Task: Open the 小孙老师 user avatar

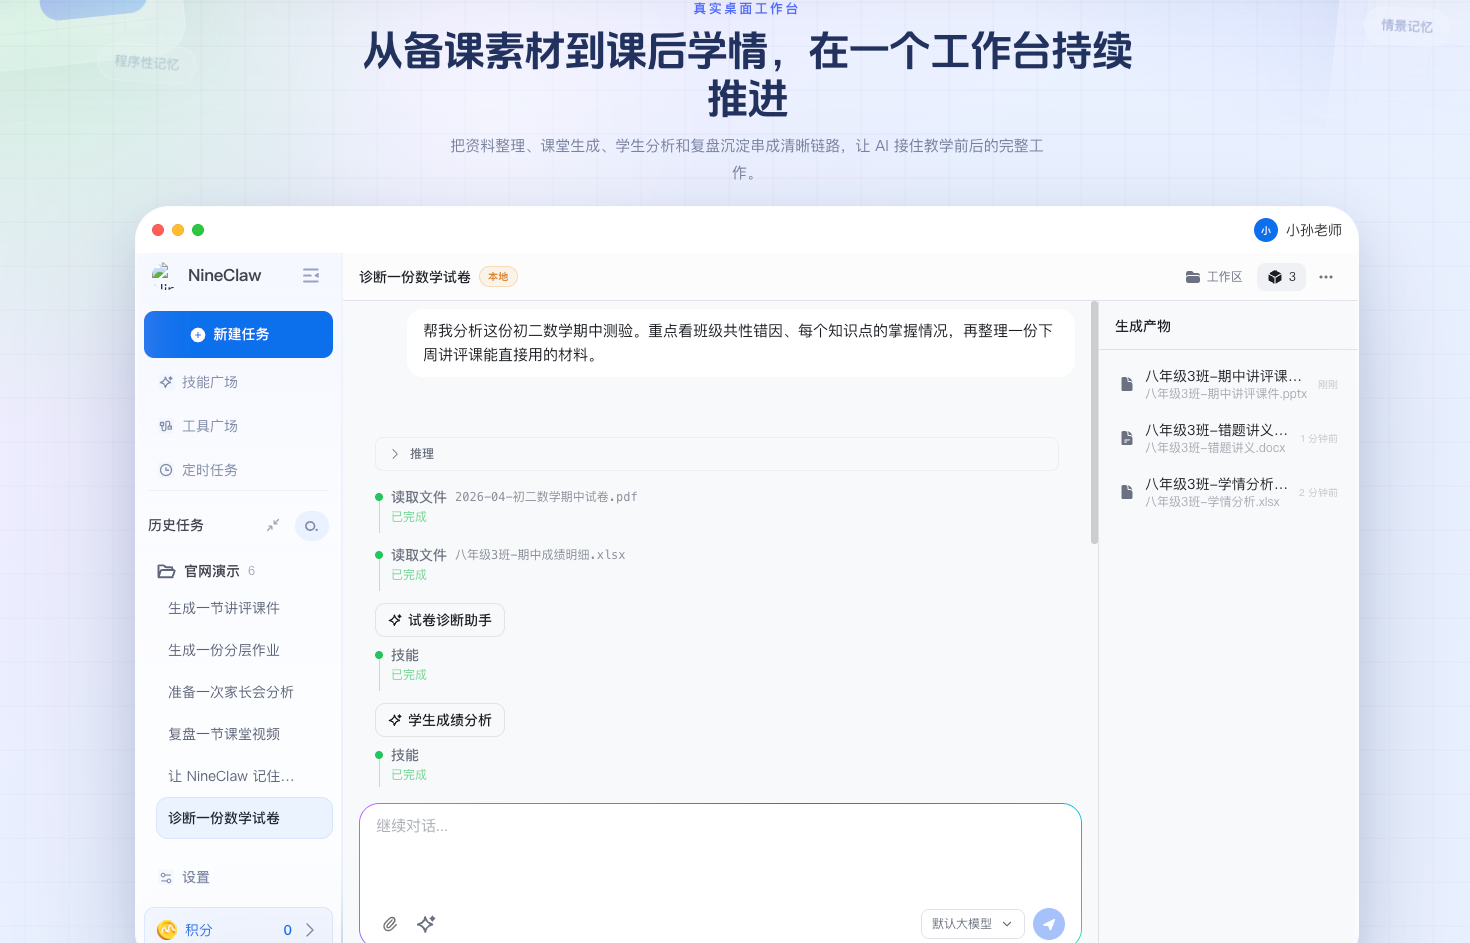Action: click(x=1266, y=230)
